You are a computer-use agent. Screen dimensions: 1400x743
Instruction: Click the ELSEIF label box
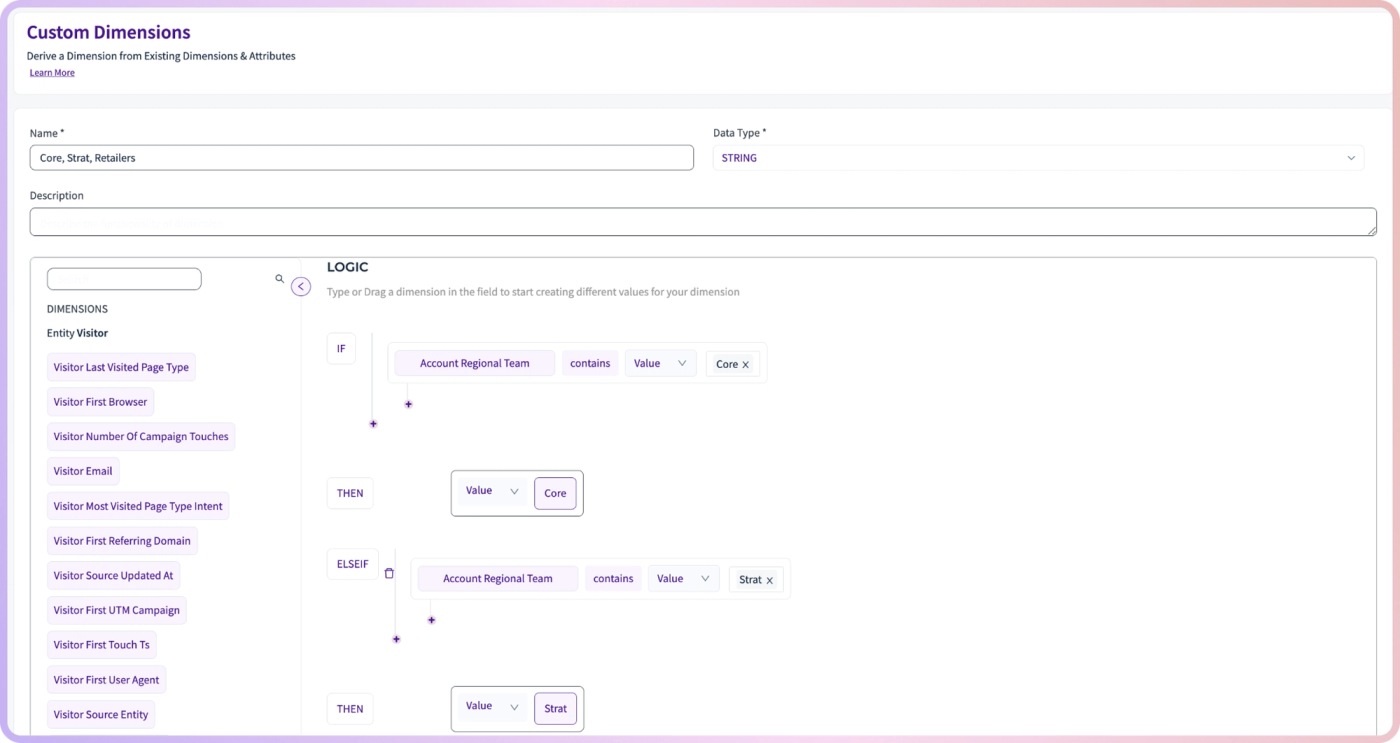coord(353,564)
